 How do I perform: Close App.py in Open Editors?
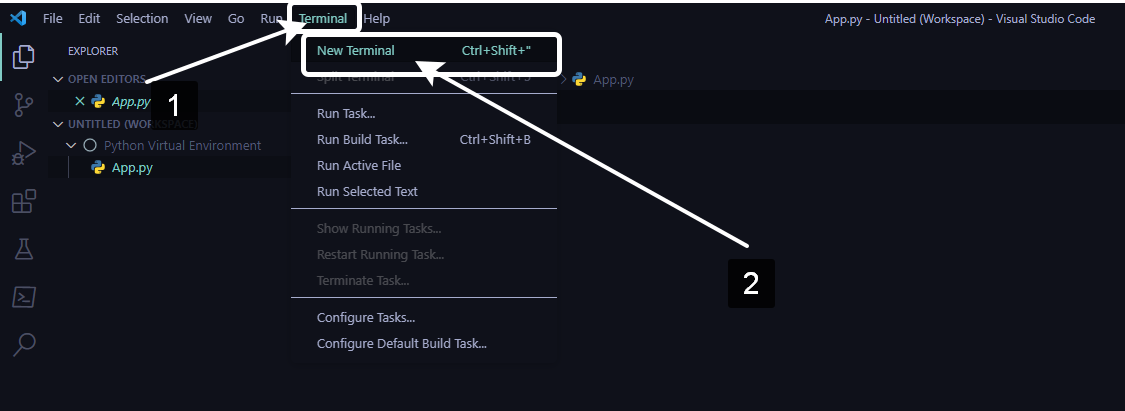(80, 101)
